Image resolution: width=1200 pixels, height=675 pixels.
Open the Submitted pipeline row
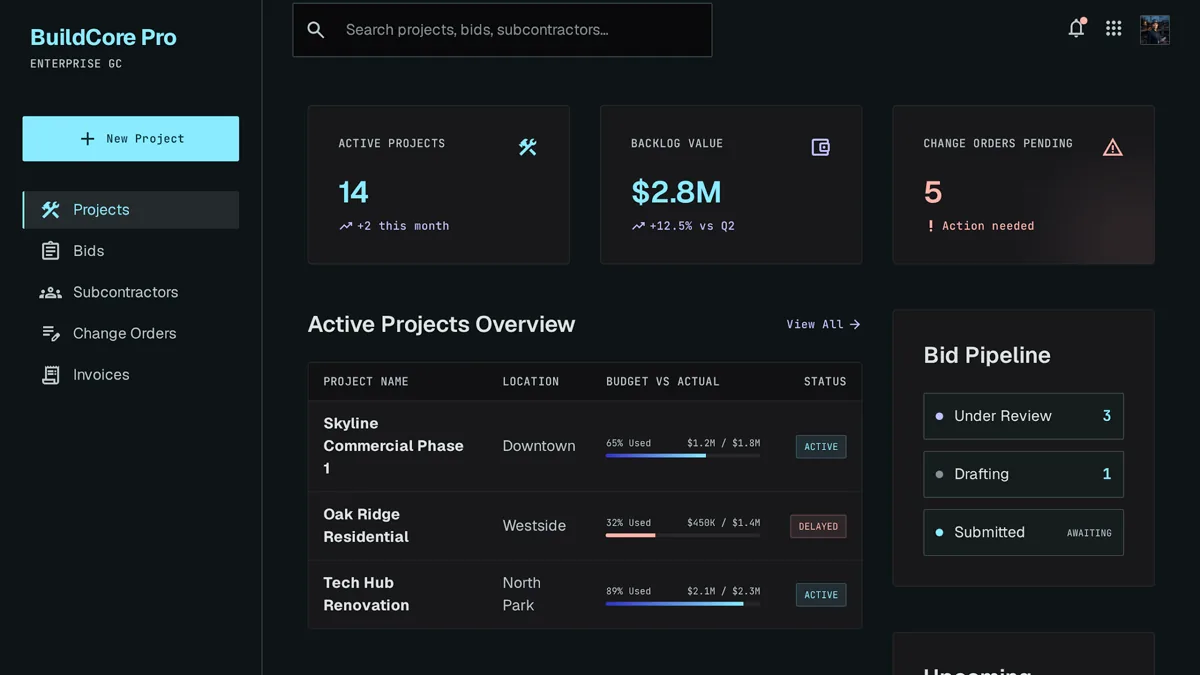click(x=1023, y=532)
